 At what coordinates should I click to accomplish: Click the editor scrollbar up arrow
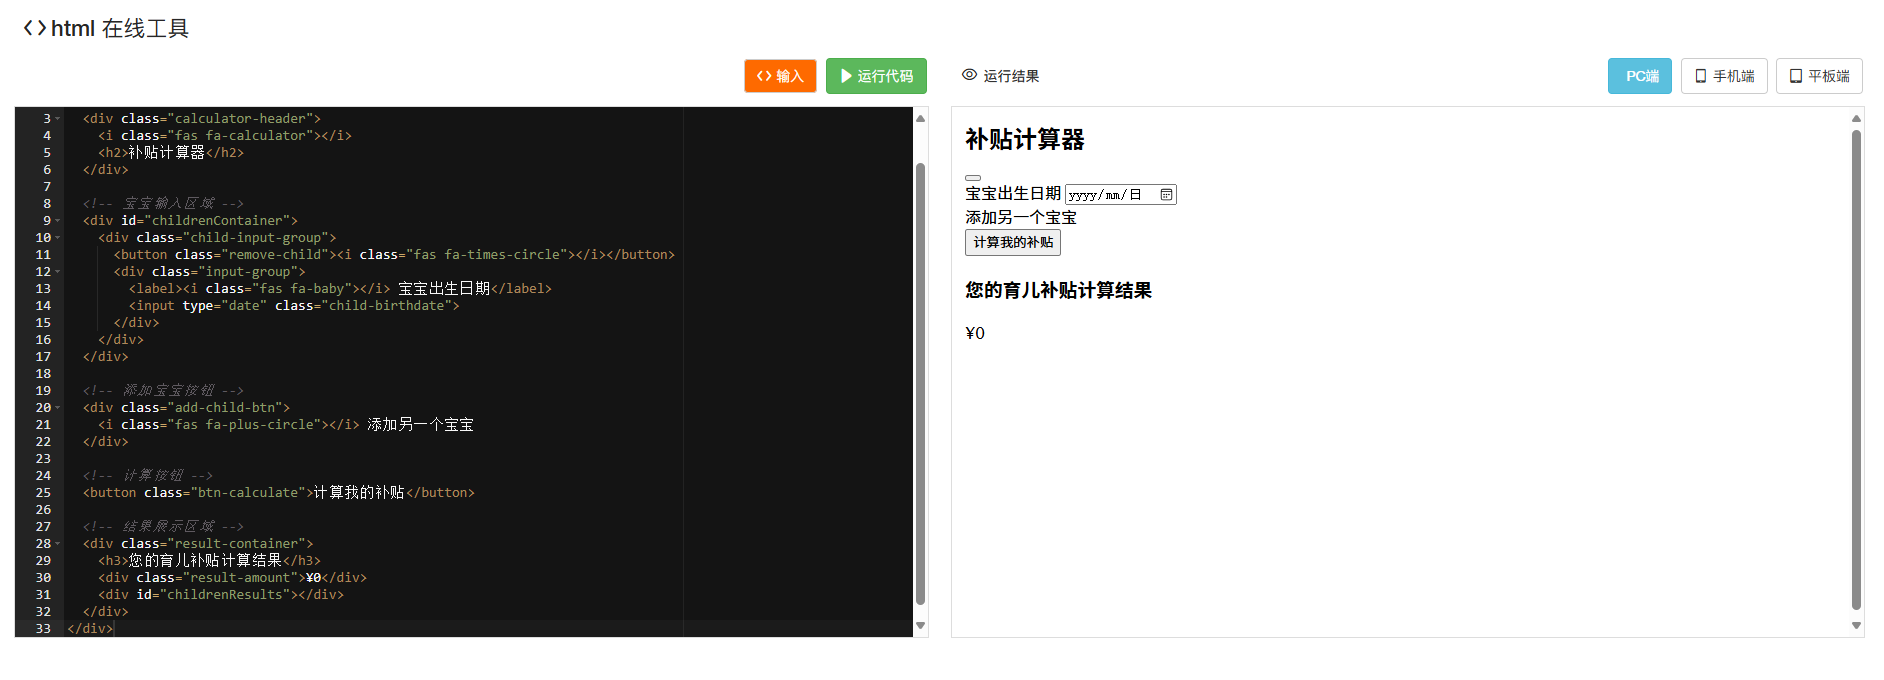[x=920, y=118]
